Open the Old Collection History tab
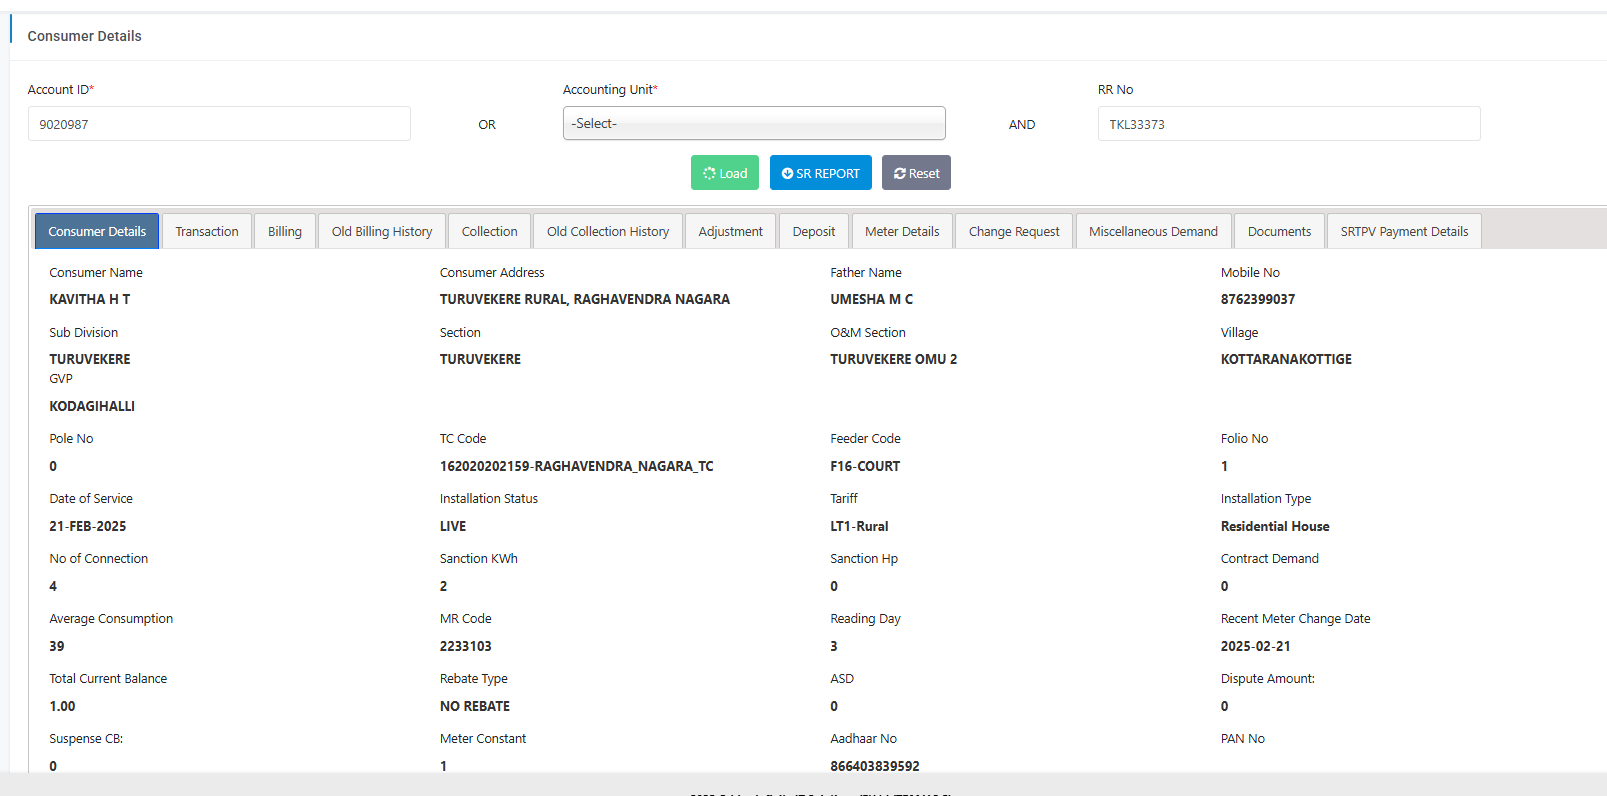The width and height of the screenshot is (1607, 796). [608, 231]
